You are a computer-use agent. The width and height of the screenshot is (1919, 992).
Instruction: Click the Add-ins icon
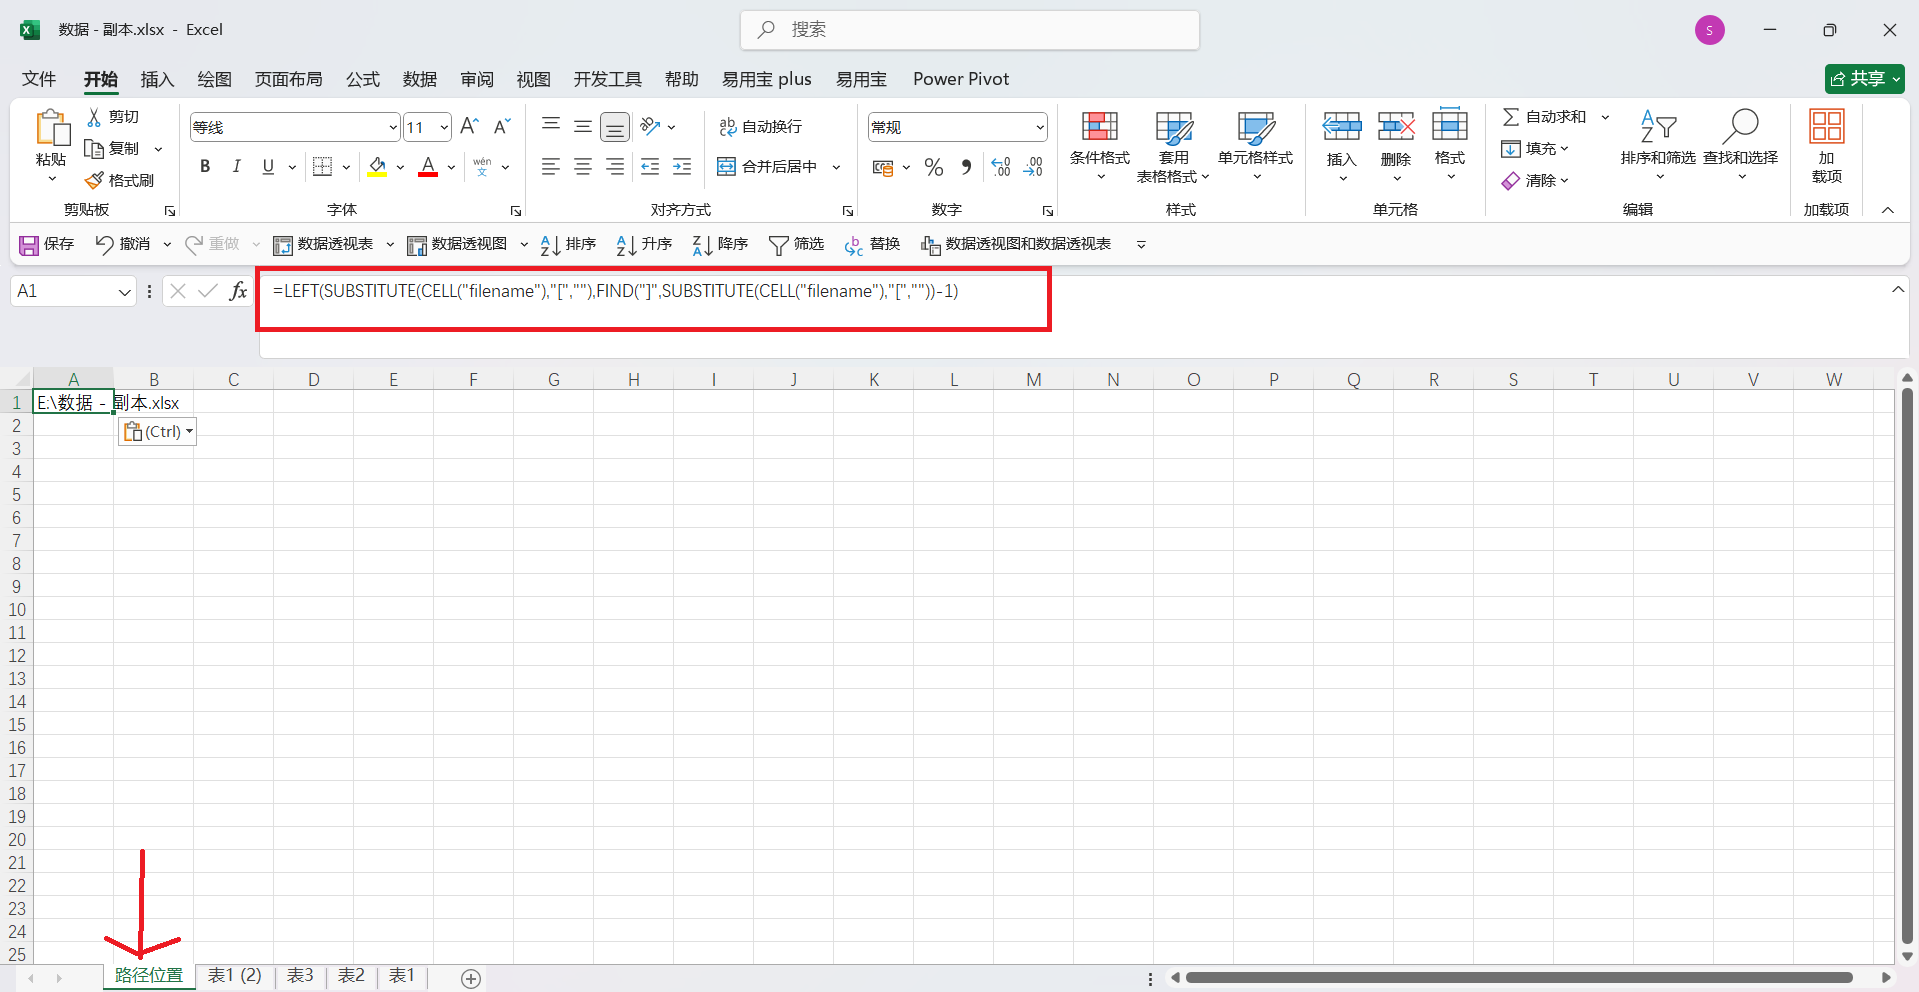(1827, 126)
